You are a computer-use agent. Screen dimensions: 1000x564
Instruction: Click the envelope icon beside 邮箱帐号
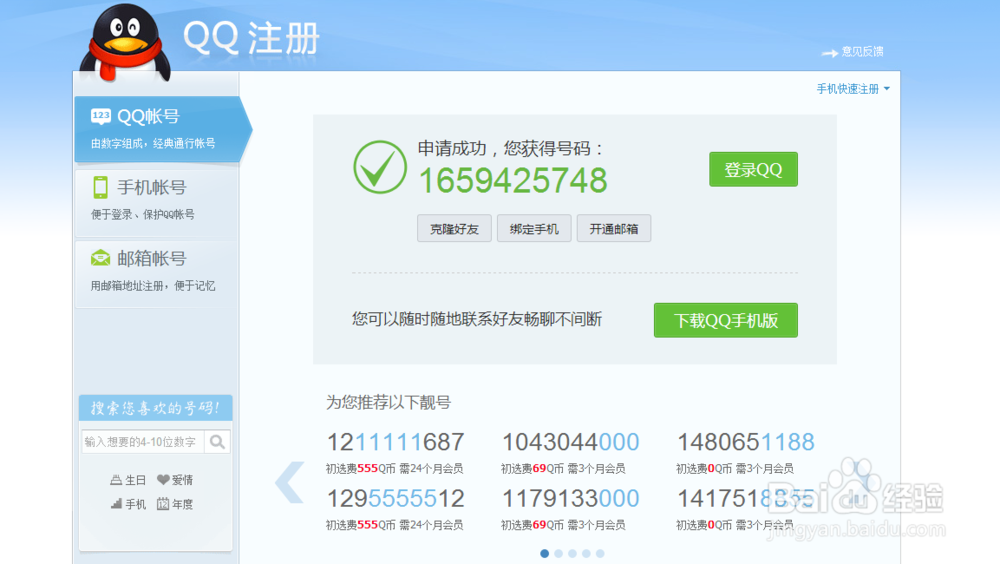coord(100,258)
